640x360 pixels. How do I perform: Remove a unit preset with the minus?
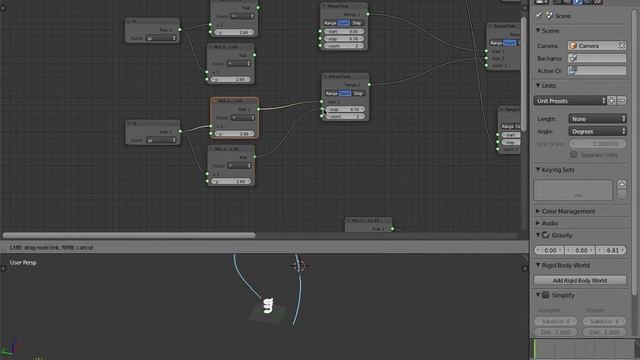621,100
